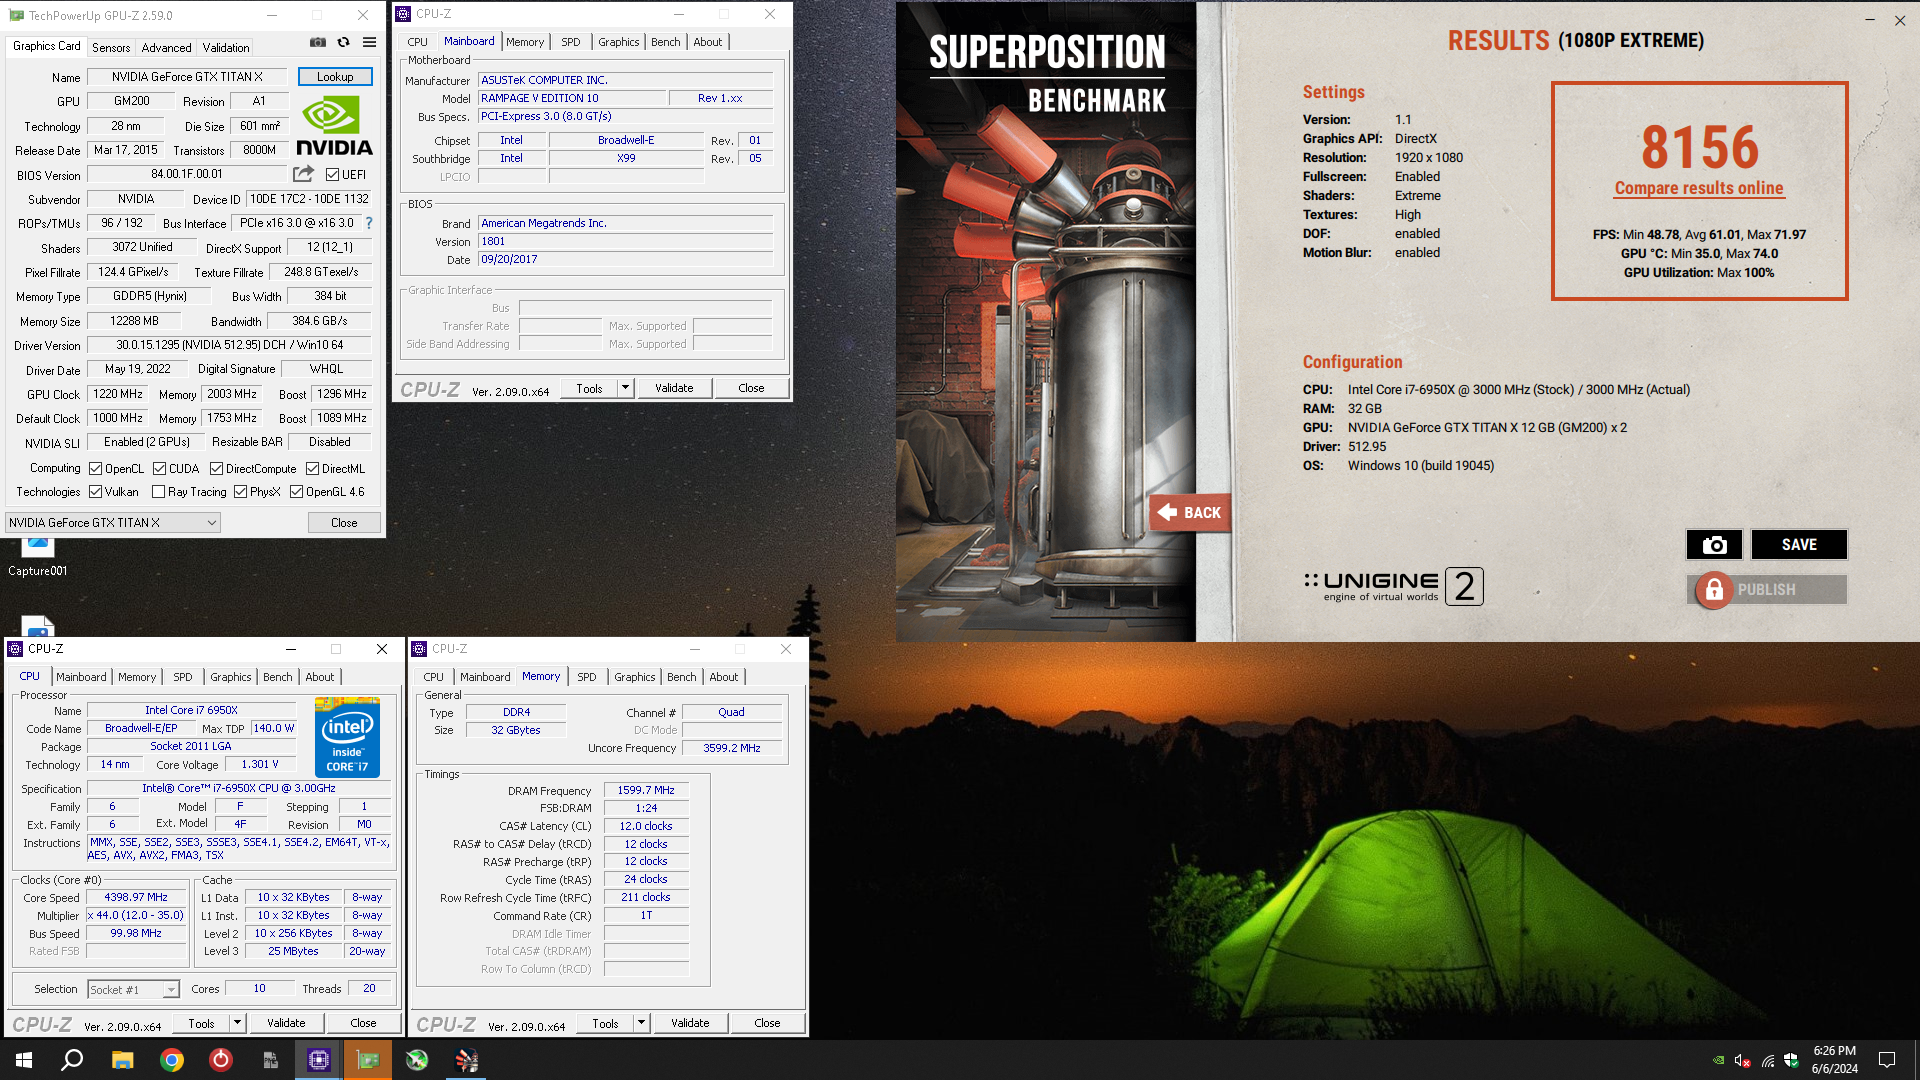Screen dimensions: 1920x1080
Task: Click the NVIDIA logo in GPU-Z
Action: [334, 127]
